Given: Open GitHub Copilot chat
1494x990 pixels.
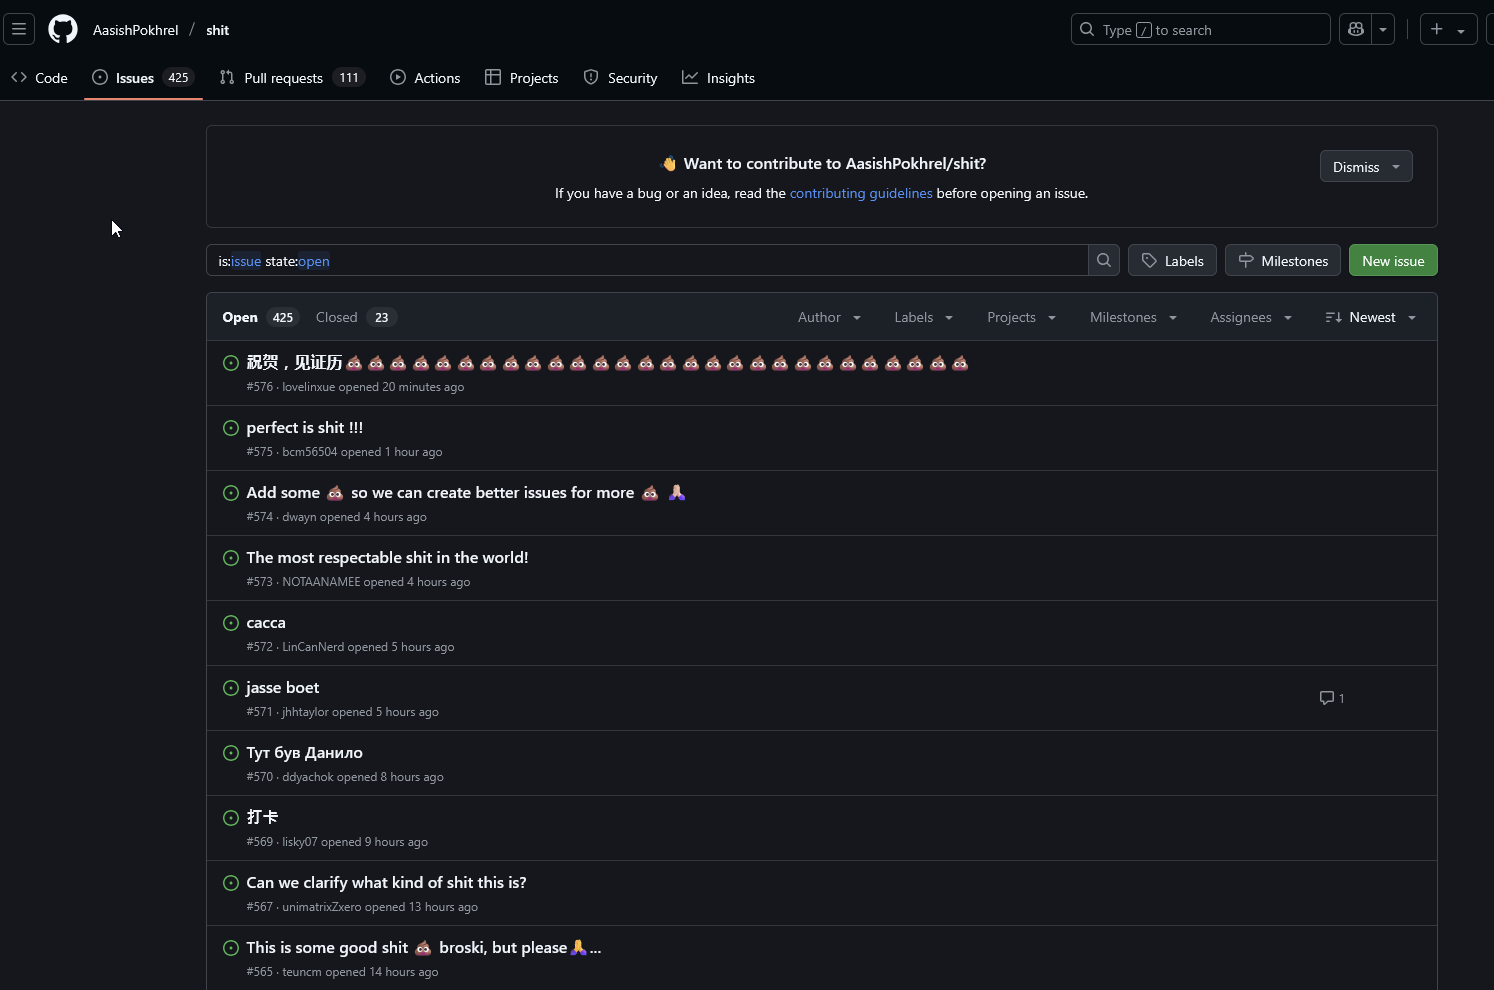Looking at the screenshot, I should [1355, 29].
